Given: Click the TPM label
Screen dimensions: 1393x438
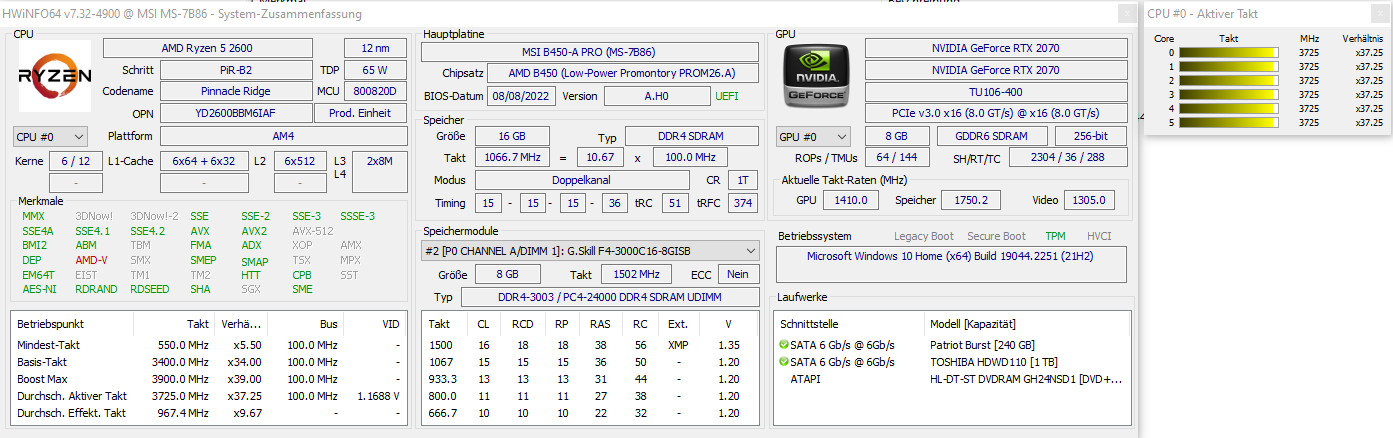Looking at the screenshot, I should tap(1055, 236).
